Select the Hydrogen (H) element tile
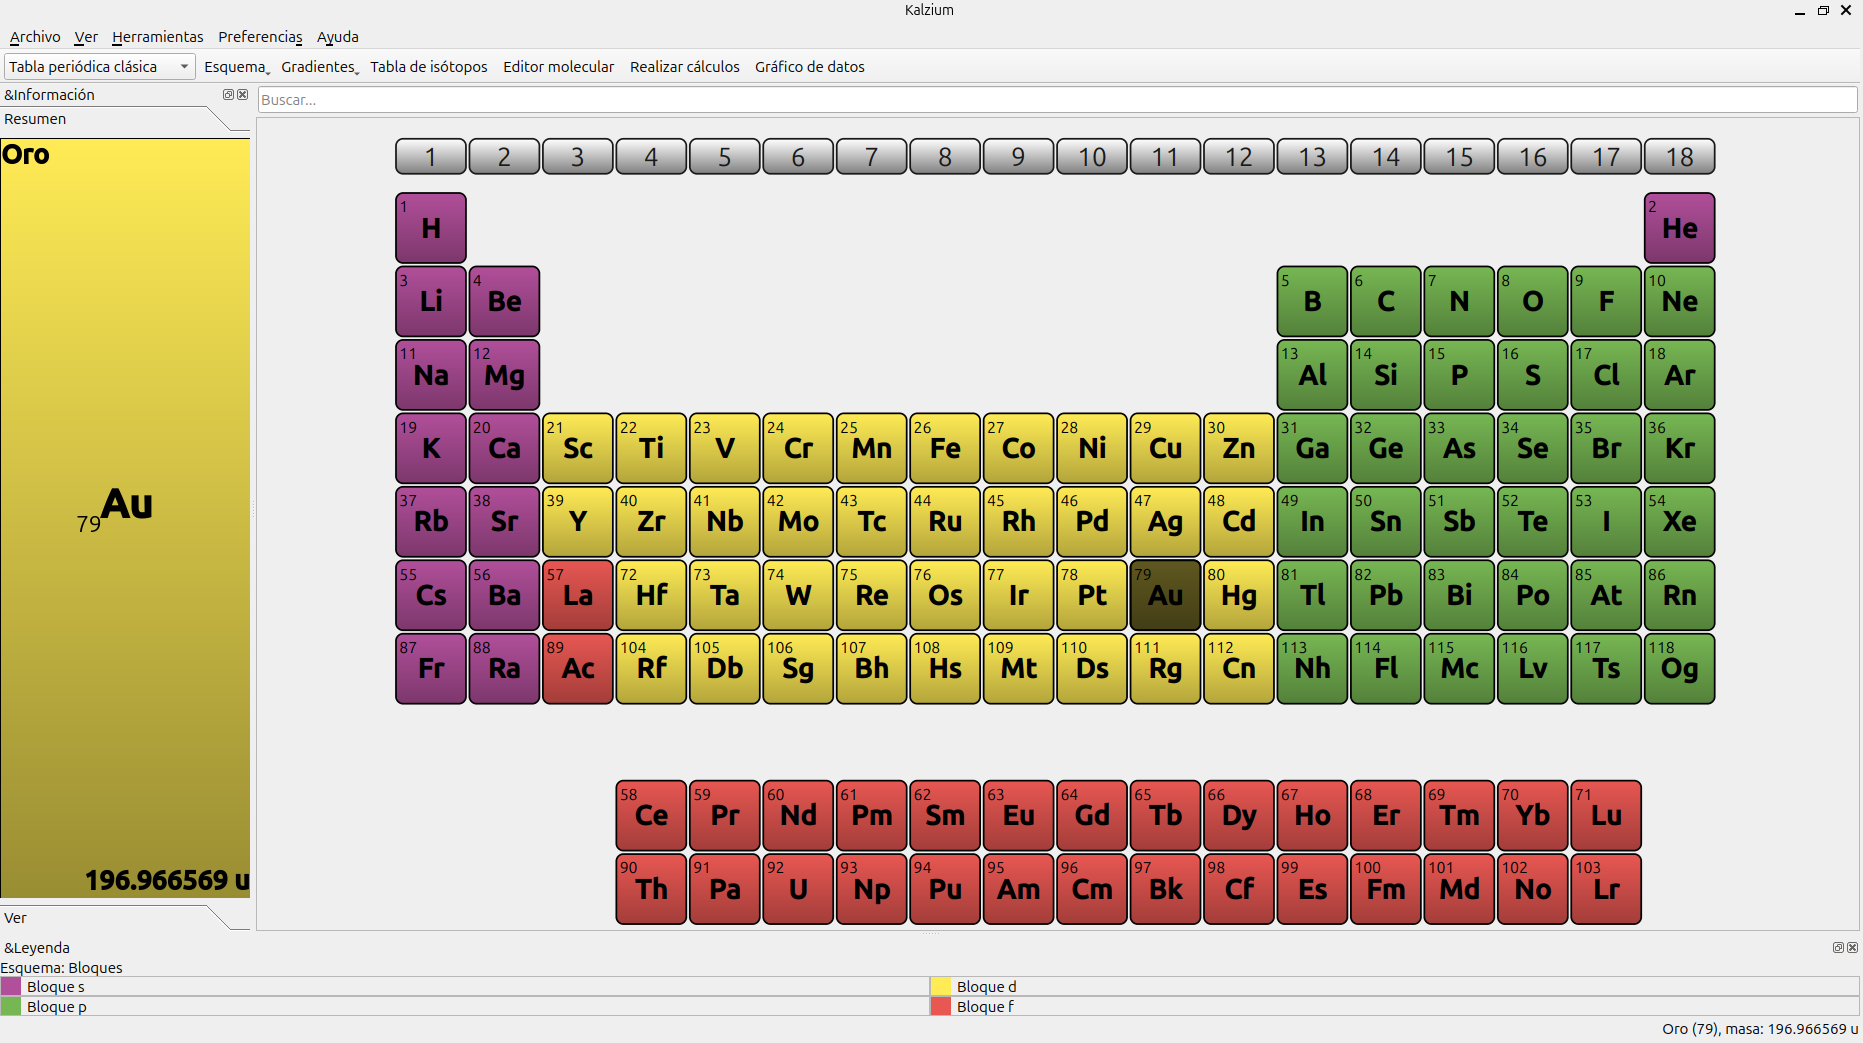1863x1043 pixels. (x=431, y=228)
